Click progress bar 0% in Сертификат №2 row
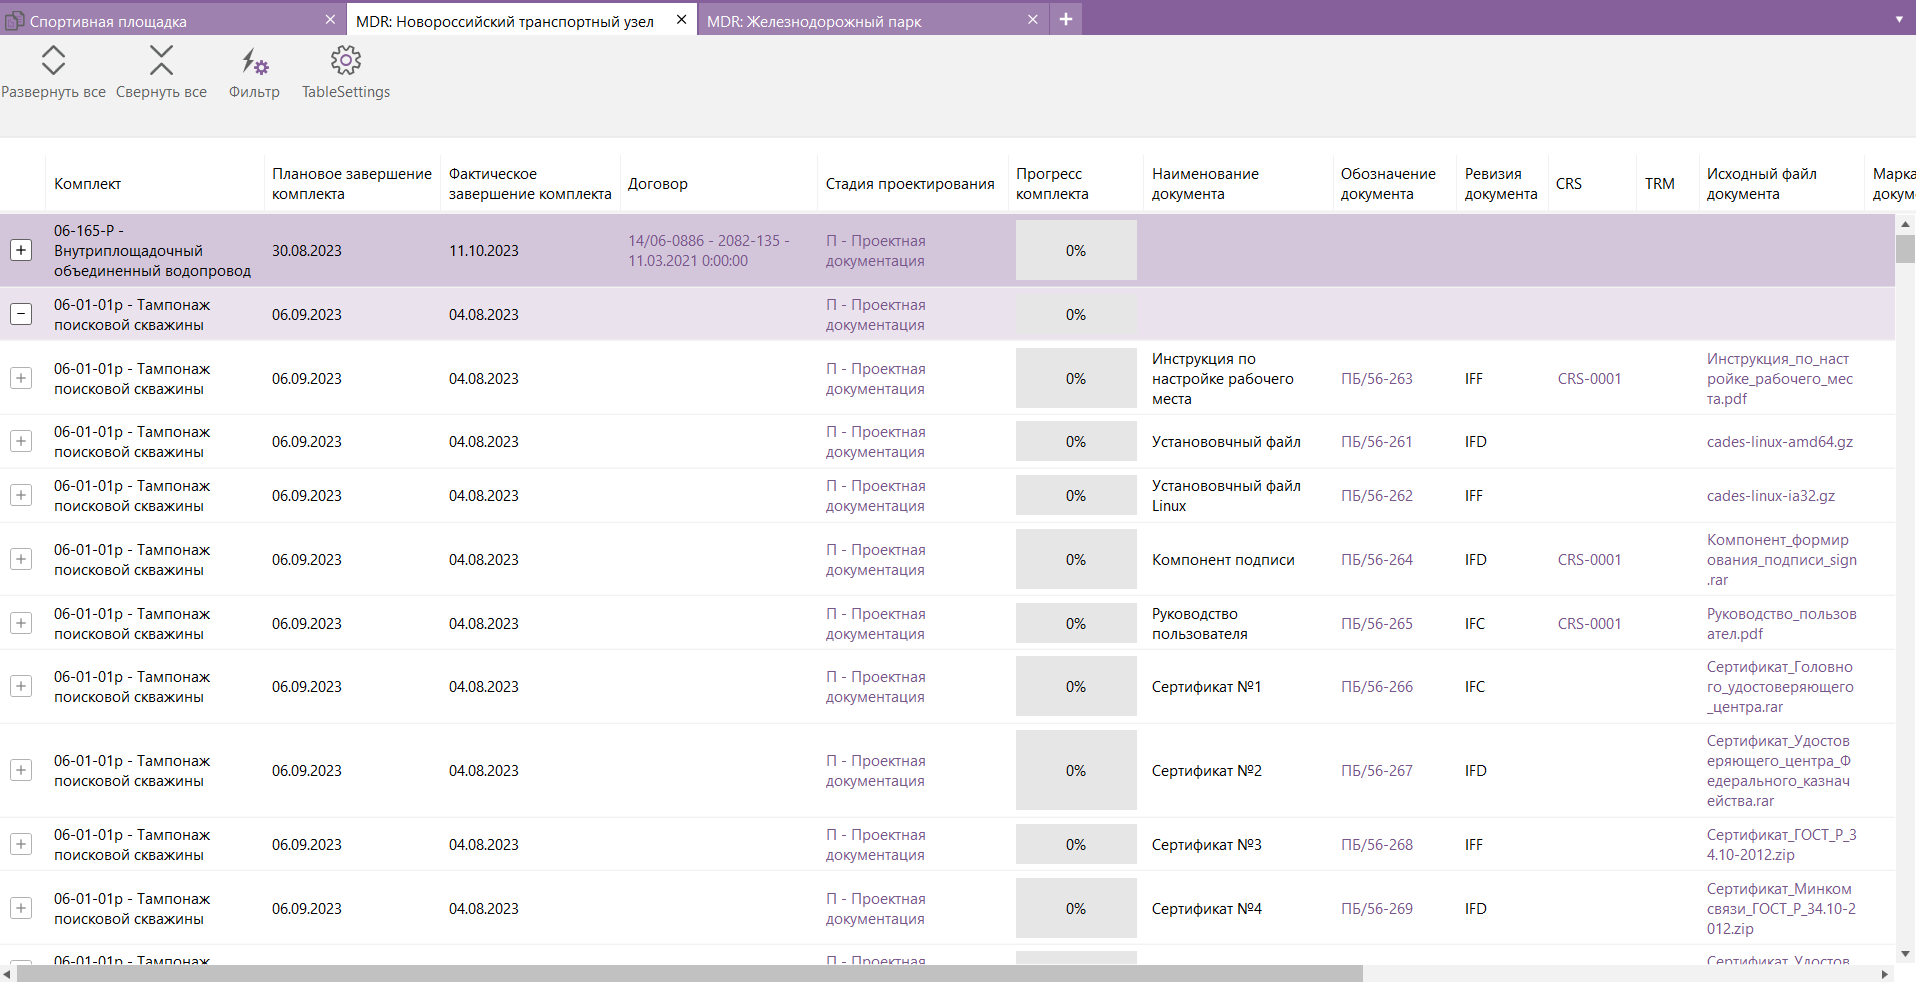 (x=1076, y=770)
